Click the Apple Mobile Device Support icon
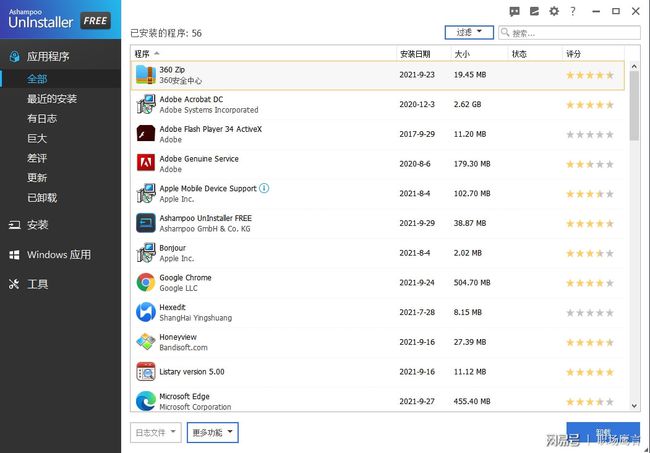The height and width of the screenshot is (453, 650). pyautogui.click(x=146, y=194)
